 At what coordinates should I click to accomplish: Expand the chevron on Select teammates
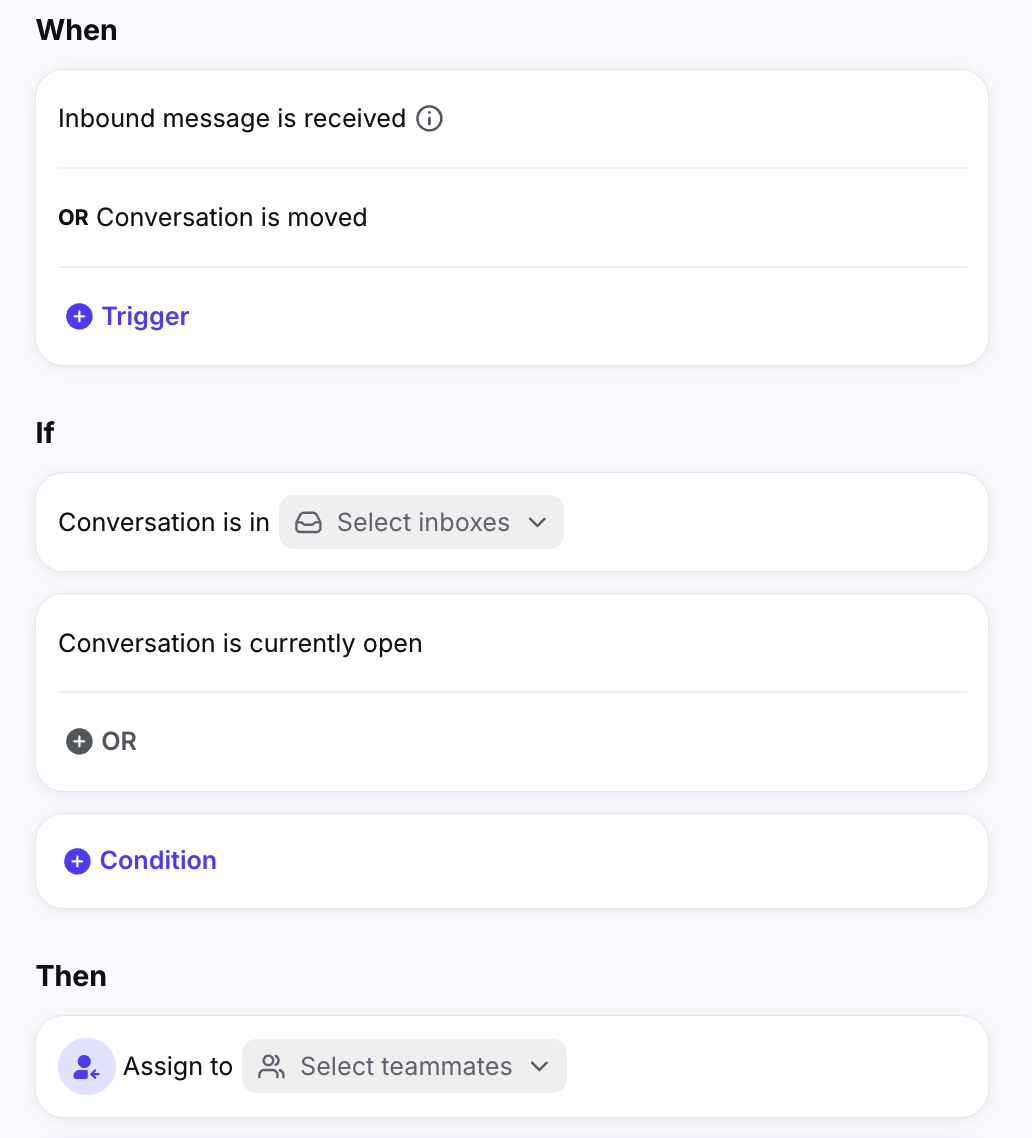tap(540, 1067)
